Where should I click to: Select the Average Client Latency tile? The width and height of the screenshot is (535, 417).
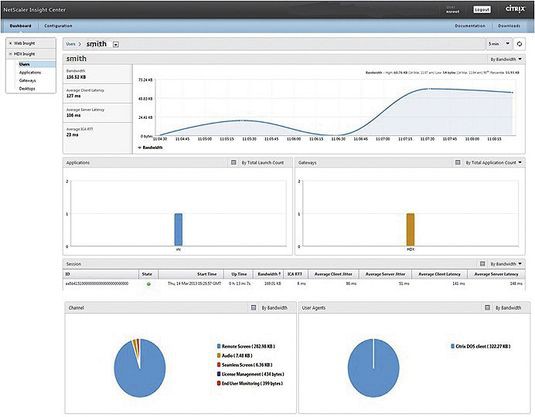(98, 93)
